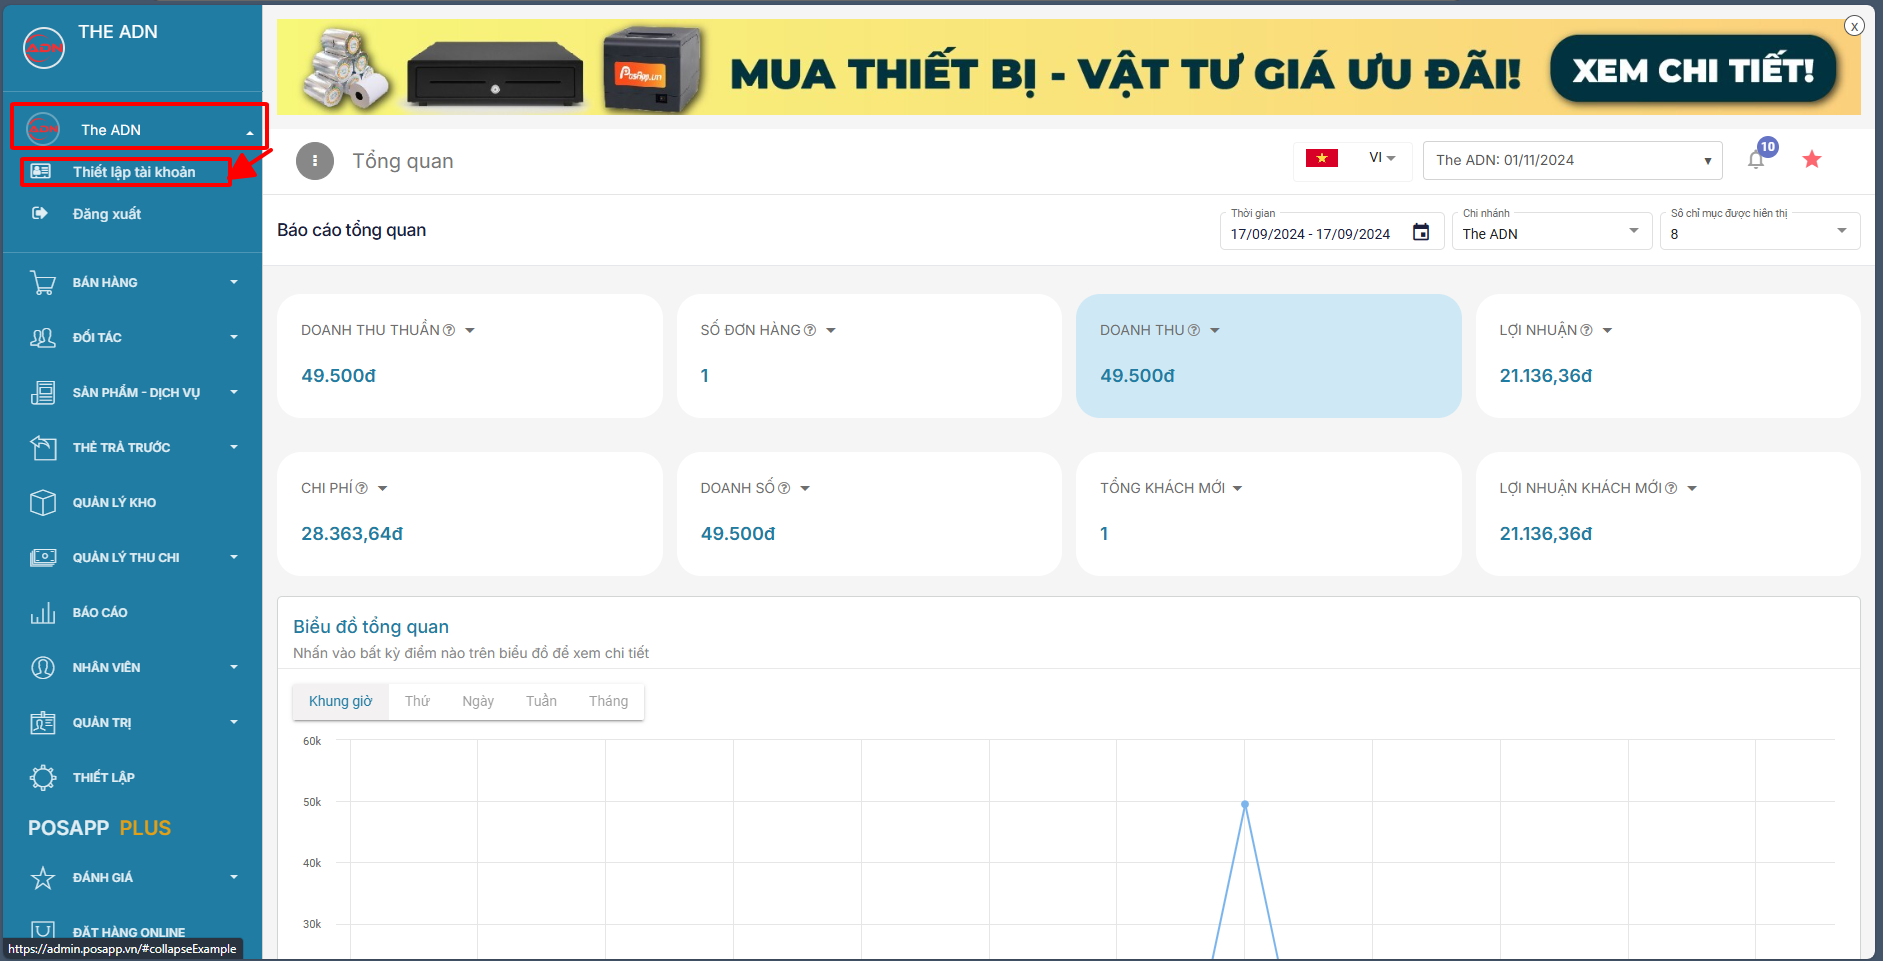
Task: Click the help icon next to Chi phí
Action: click(362, 489)
